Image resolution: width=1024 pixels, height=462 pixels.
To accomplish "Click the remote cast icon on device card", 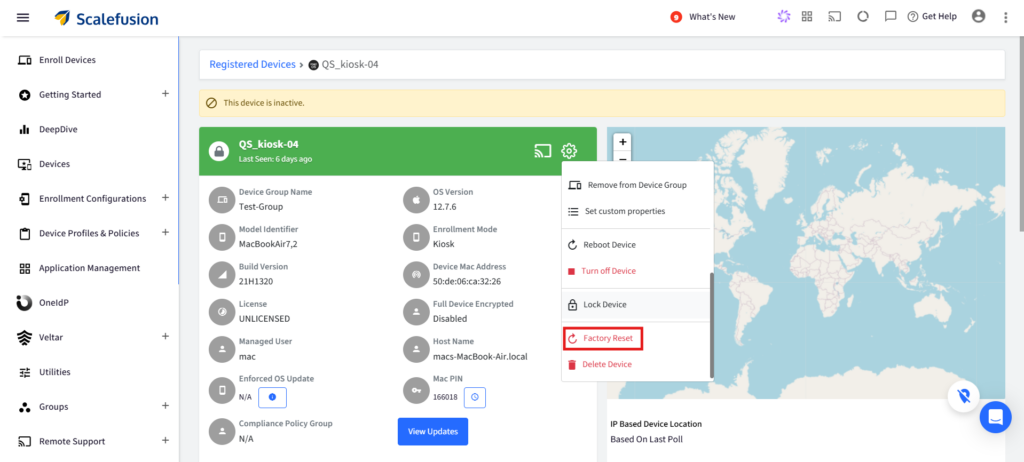I will pos(543,152).
